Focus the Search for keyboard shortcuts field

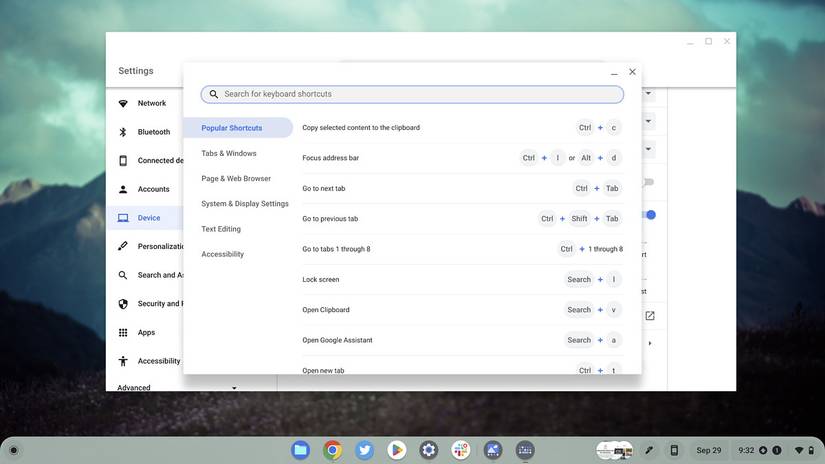coord(412,94)
